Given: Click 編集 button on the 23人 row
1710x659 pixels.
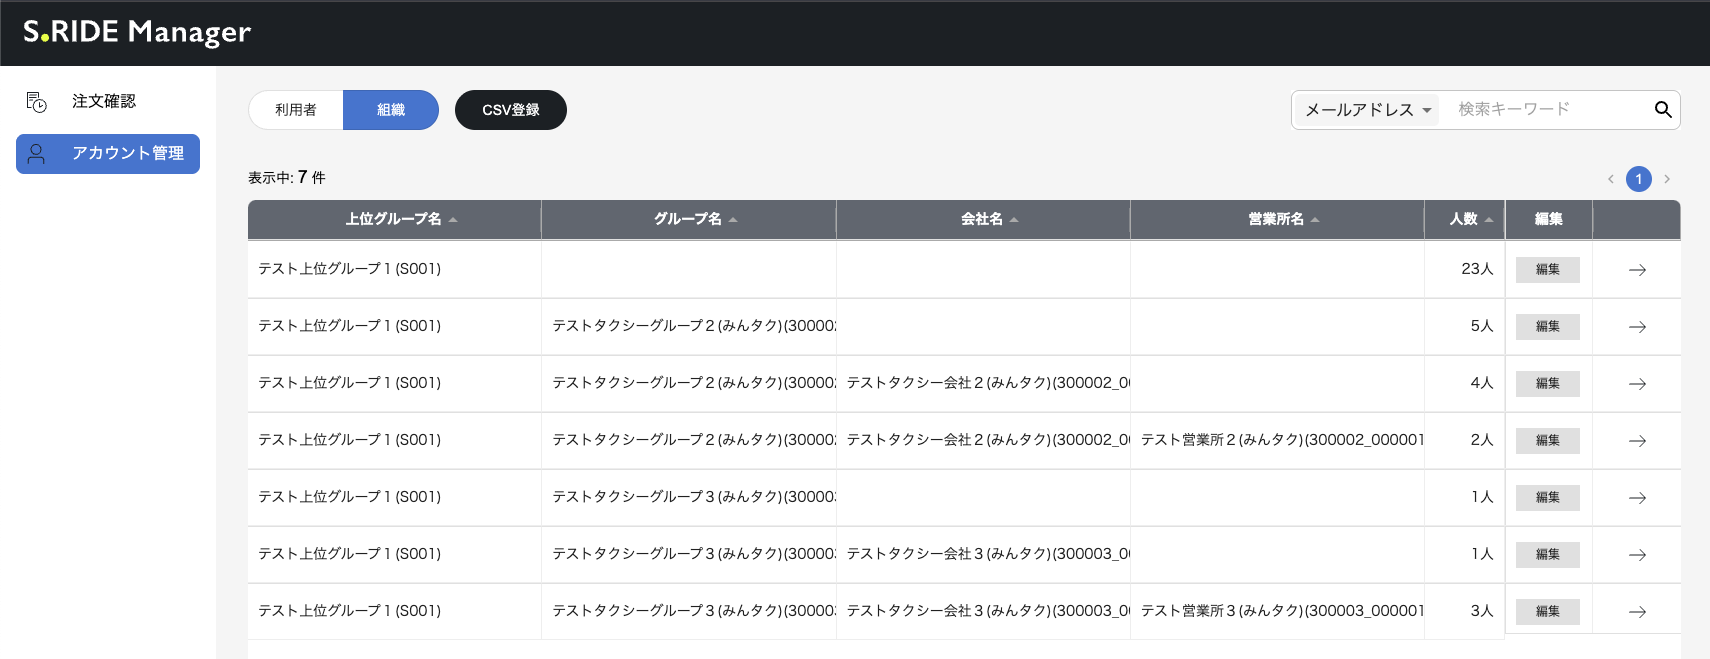Looking at the screenshot, I should pos(1547,270).
